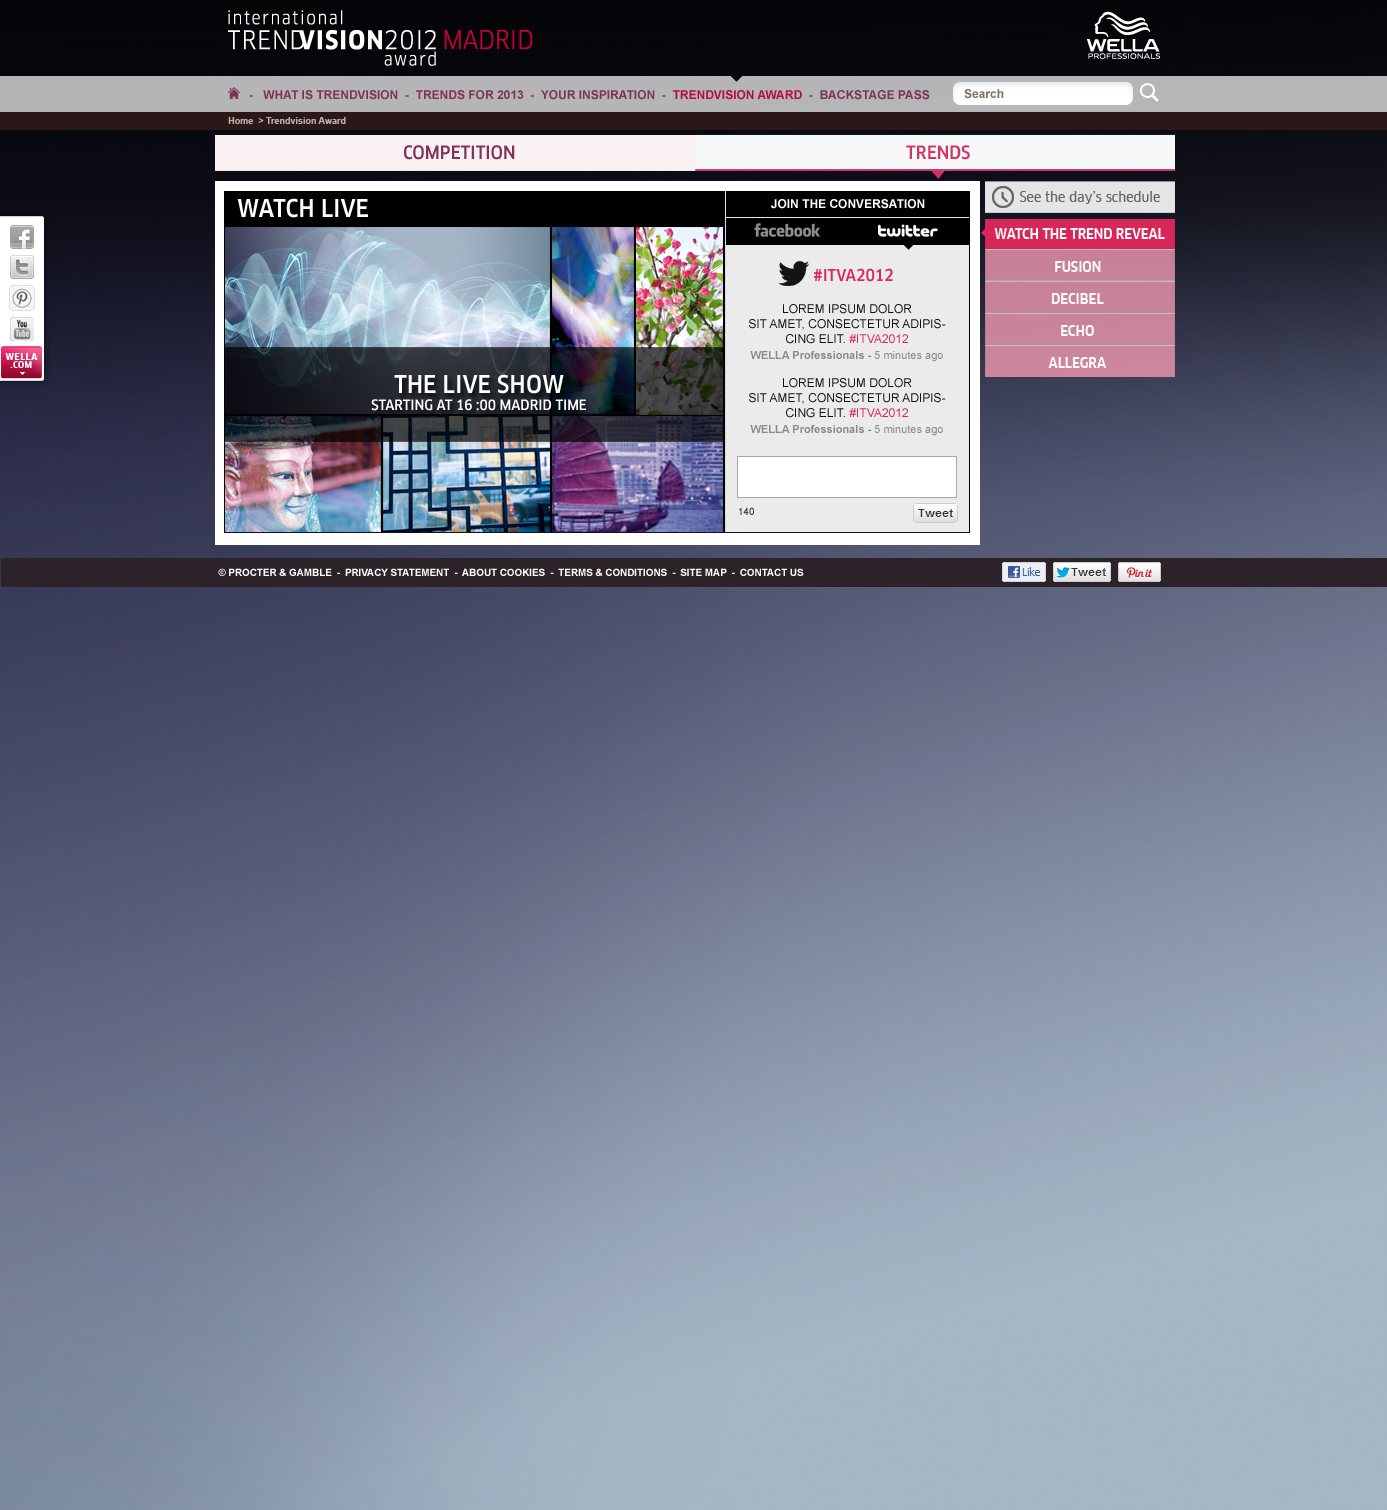The height and width of the screenshot is (1510, 1387).
Task: Select Watch The Trend Reveal
Action: pyautogui.click(x=1080, y=234)
